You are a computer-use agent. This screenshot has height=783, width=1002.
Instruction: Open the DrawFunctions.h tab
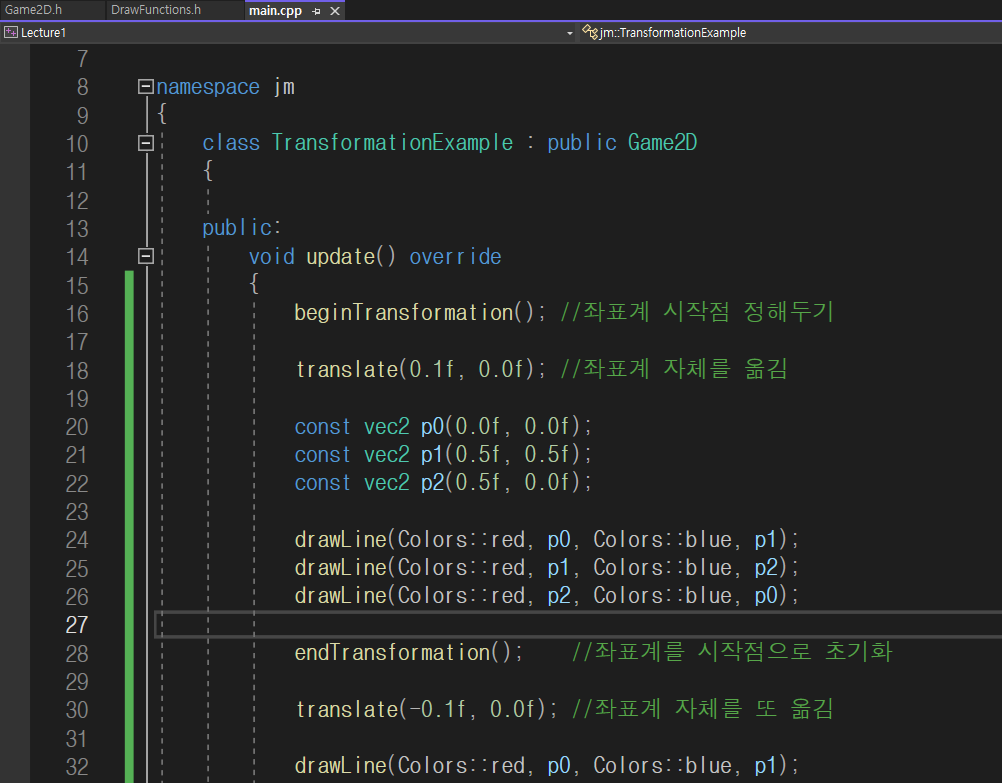(x=156, y=10)
